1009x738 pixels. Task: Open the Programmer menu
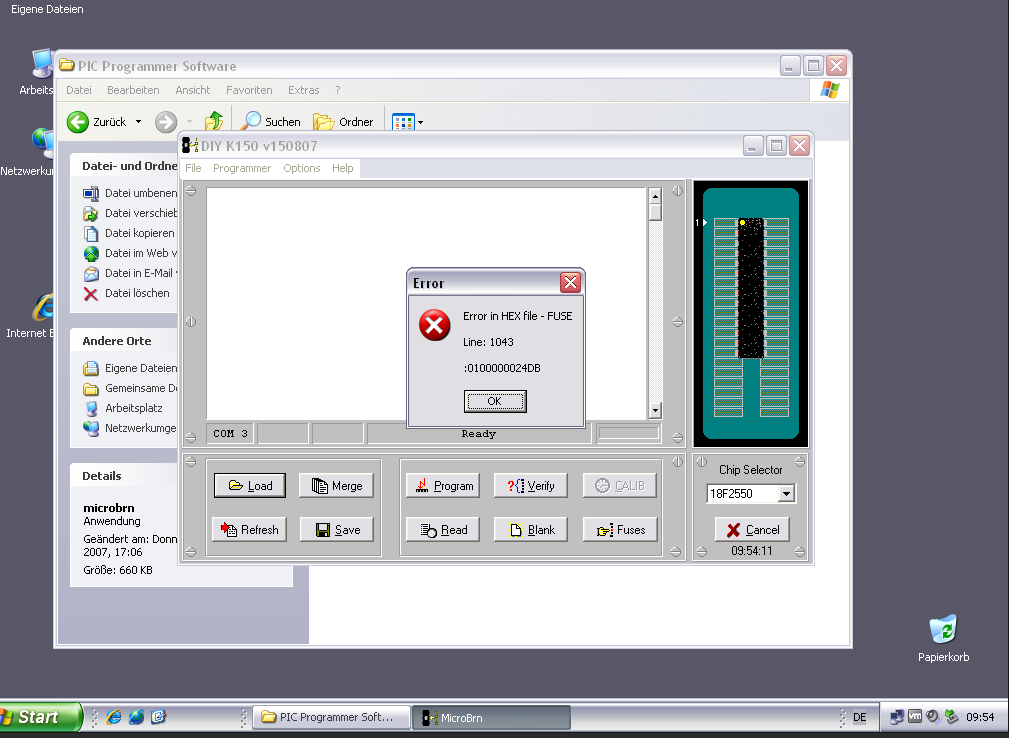point(242,168)
